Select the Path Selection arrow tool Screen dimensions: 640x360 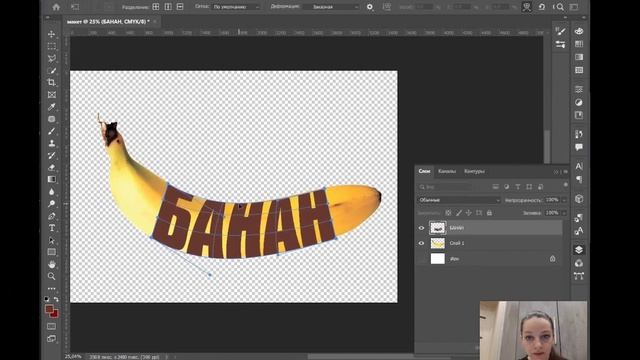[51, 240]
